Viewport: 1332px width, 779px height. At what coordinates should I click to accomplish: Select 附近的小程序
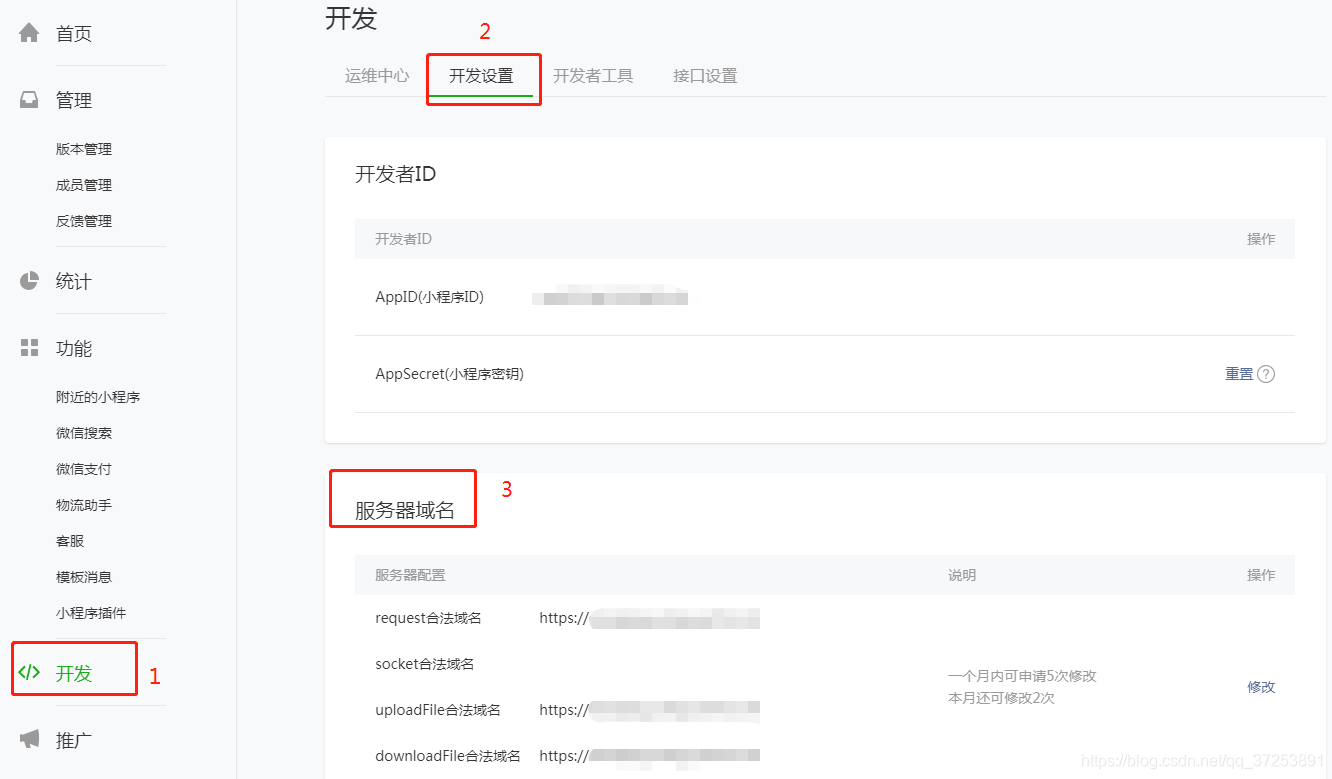(x=98, y=397)
